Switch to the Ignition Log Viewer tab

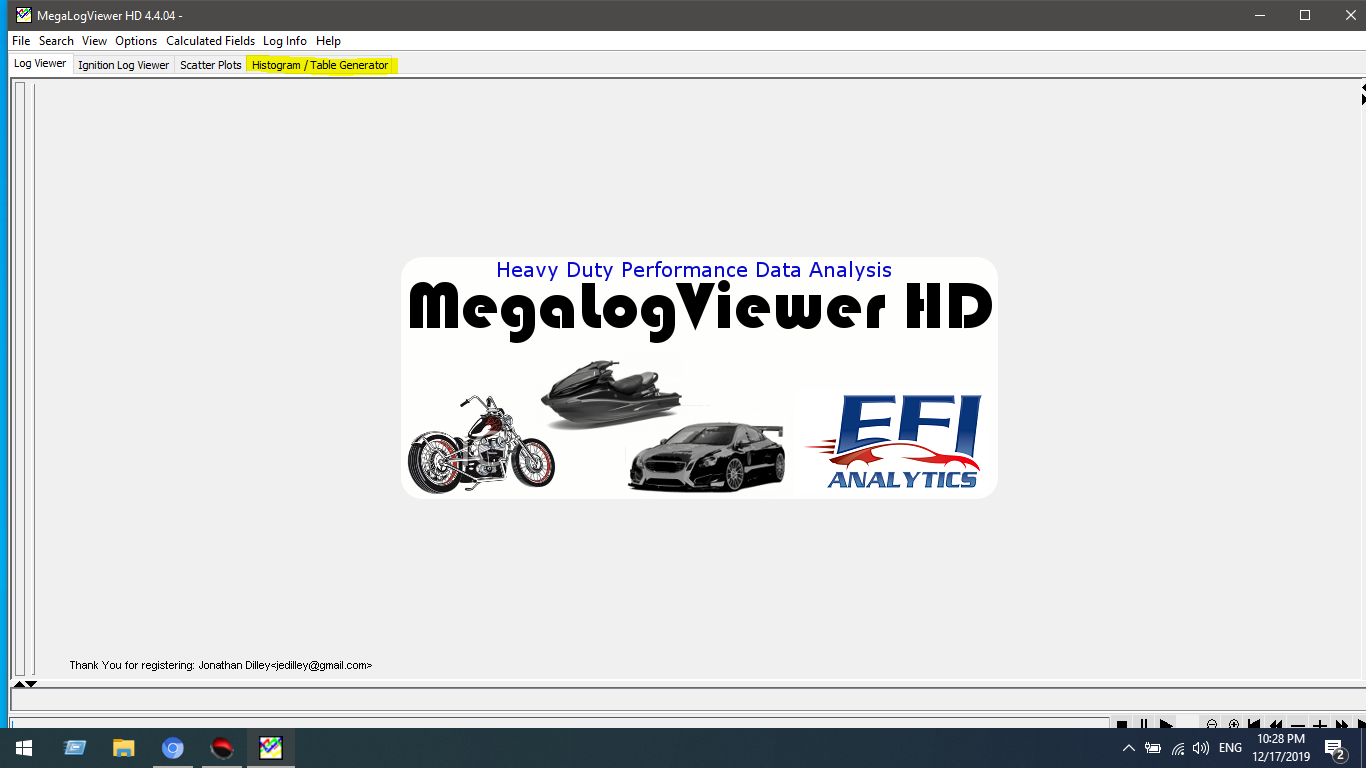[123, 65]
